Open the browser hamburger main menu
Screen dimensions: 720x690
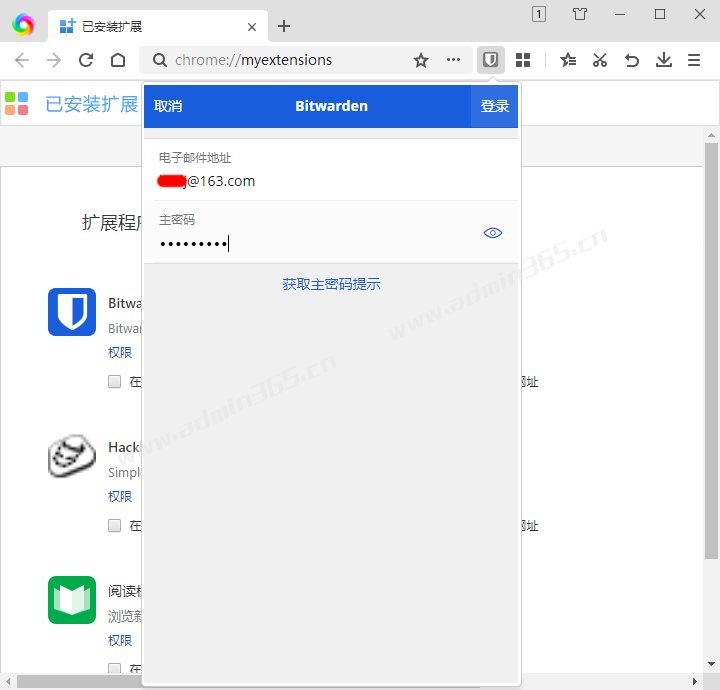694,60
